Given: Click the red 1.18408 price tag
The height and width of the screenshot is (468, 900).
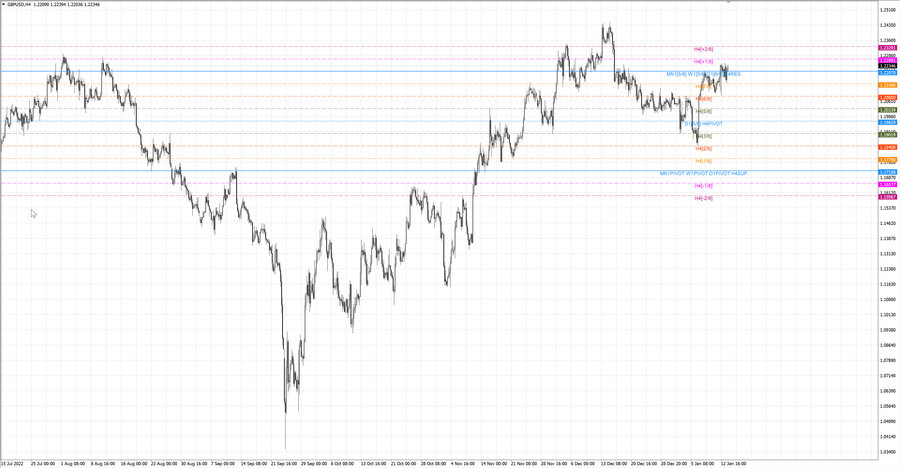Looking at the screenshot, I should coord(888,147).
